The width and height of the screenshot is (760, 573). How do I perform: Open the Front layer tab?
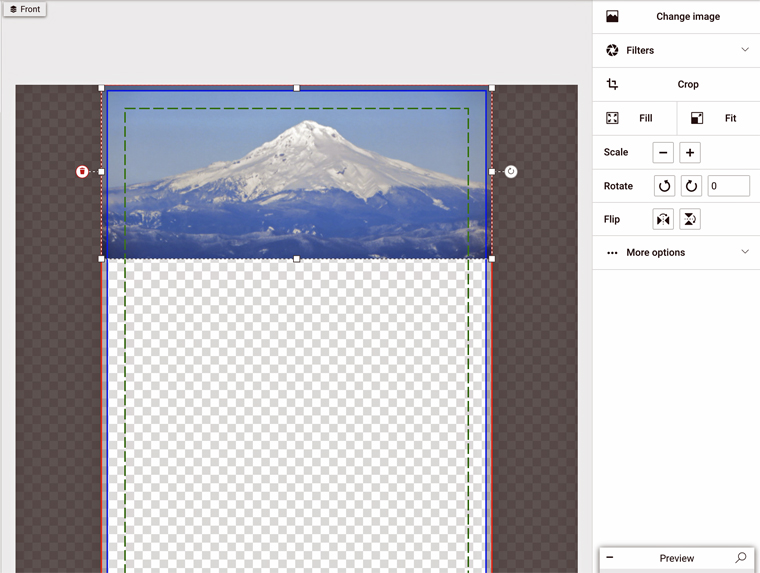click(x=25, y=9)
